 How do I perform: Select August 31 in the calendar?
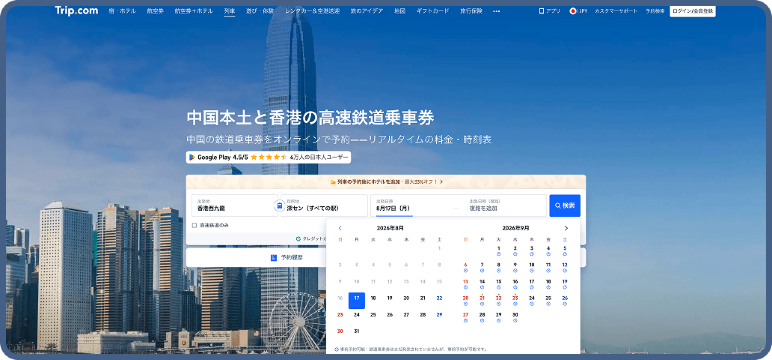pos(356,331)
